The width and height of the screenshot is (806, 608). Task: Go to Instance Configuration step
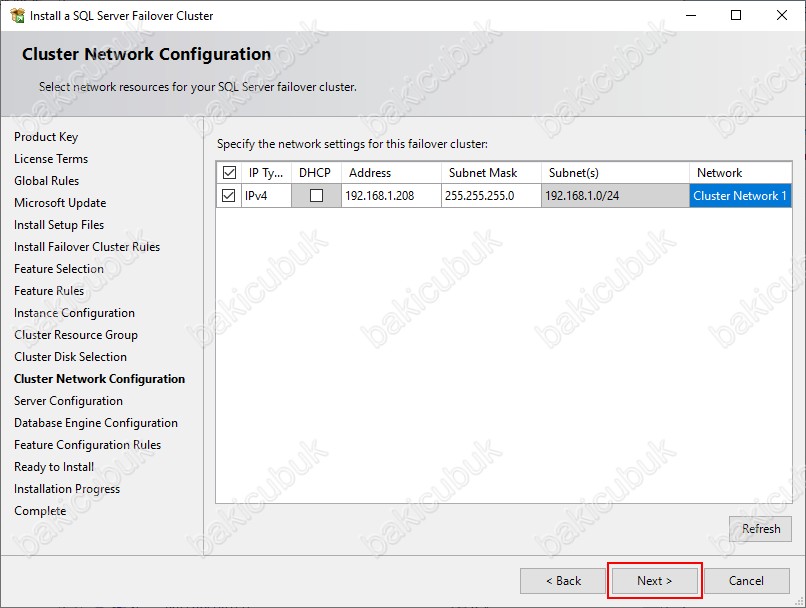(74, 313)
